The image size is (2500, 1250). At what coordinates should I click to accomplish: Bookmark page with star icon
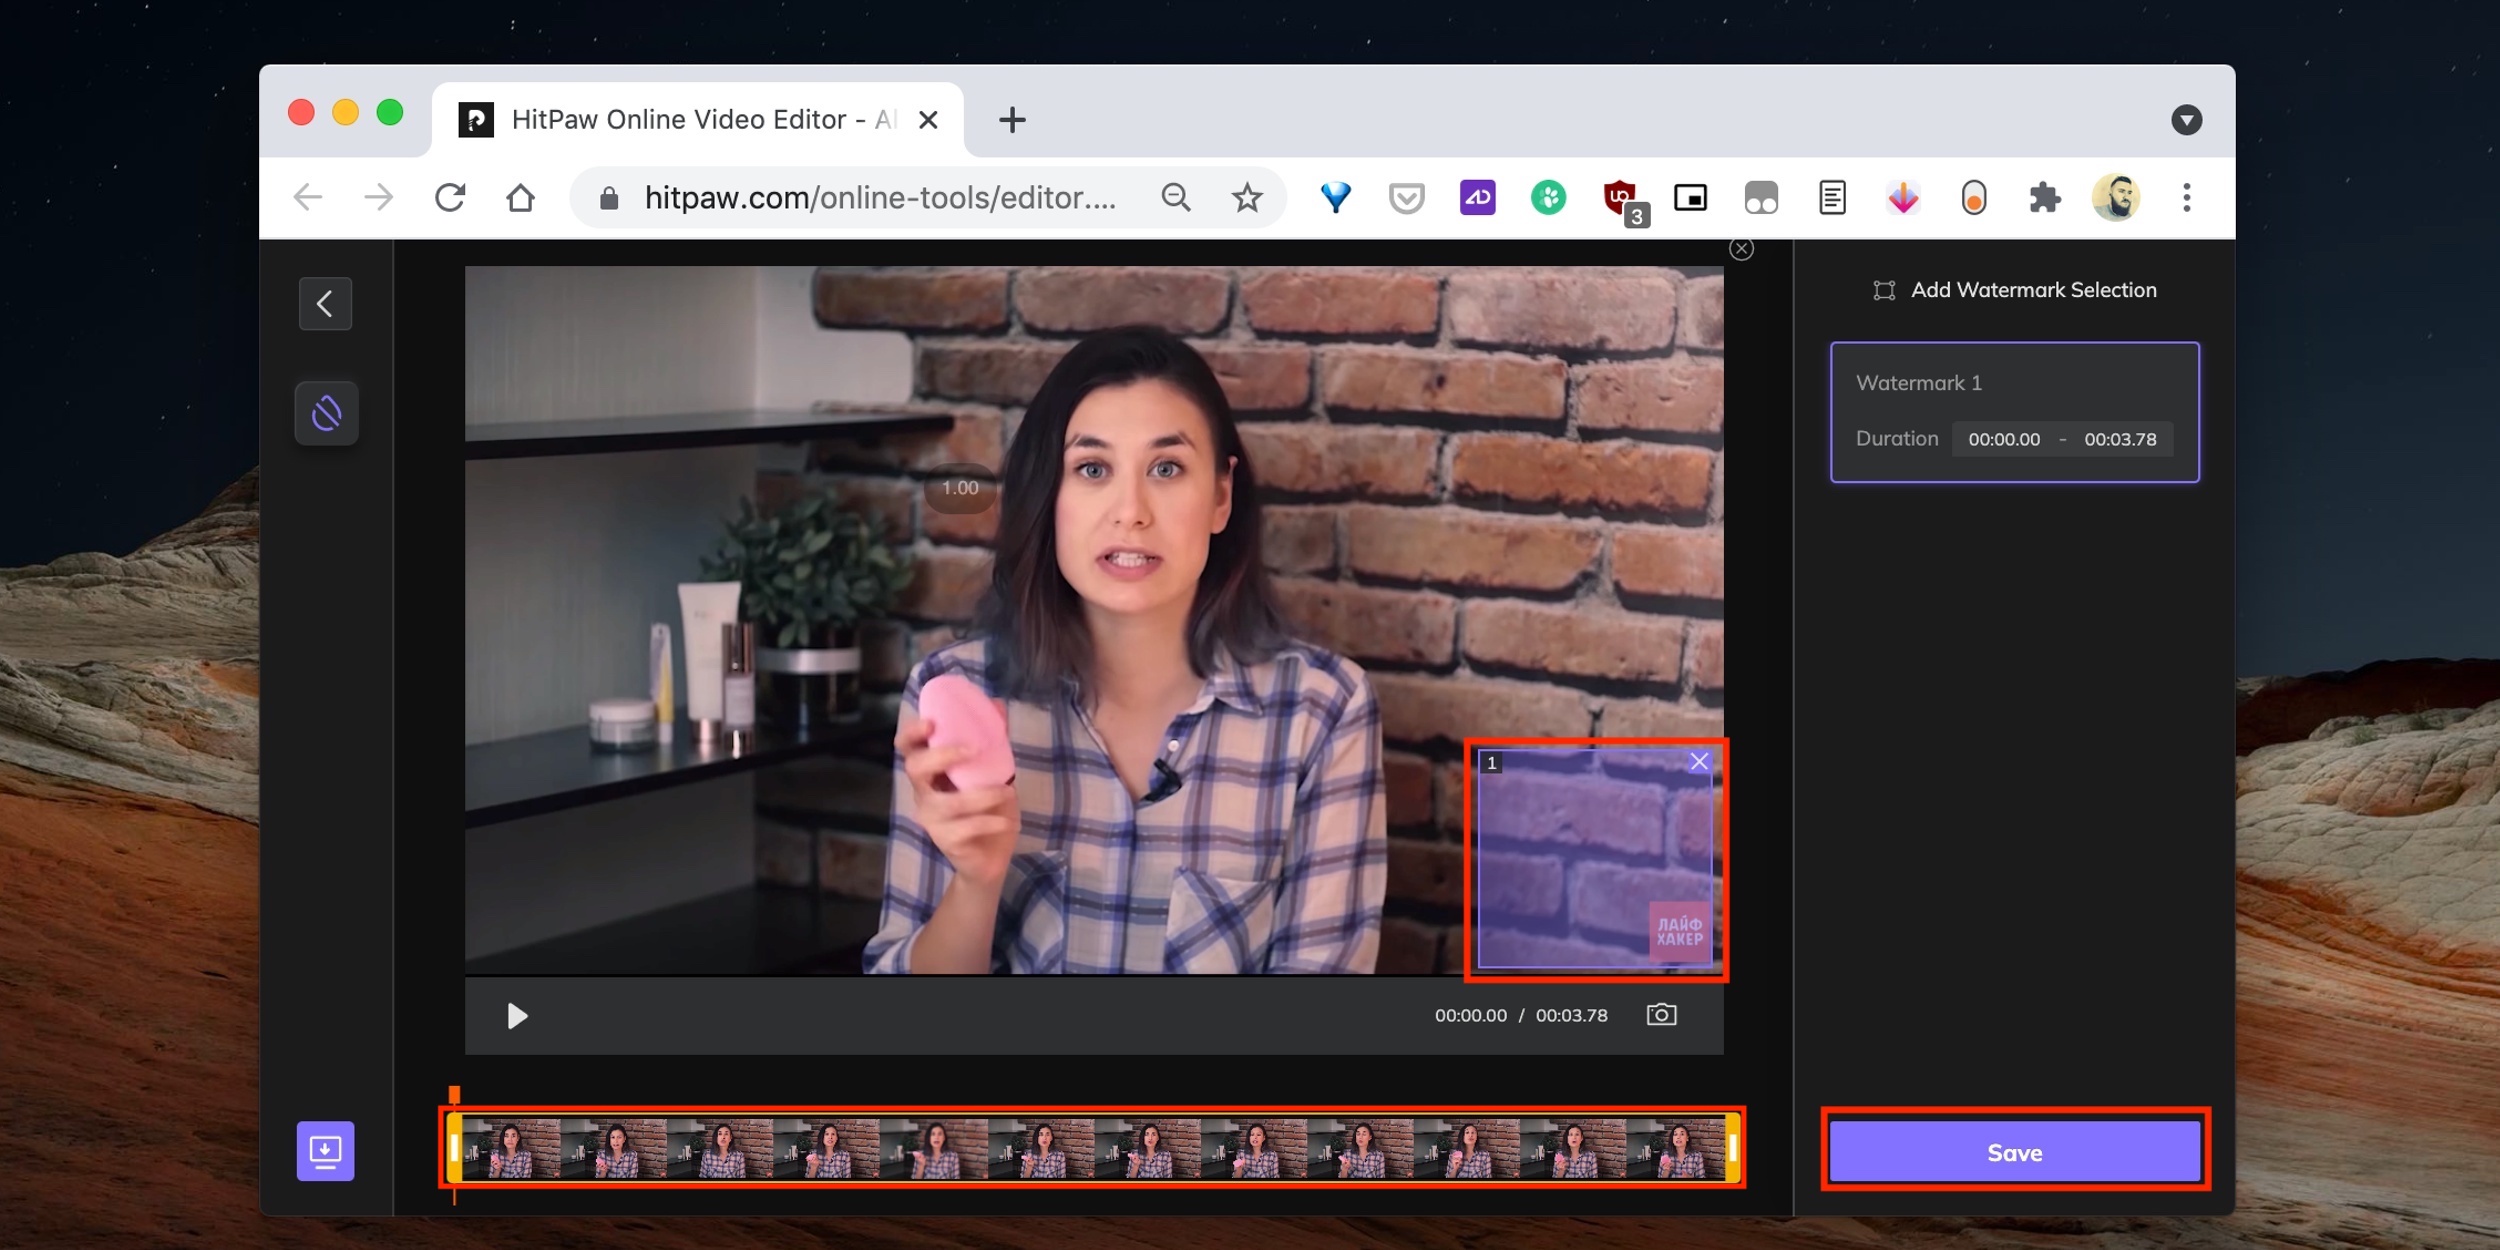pyautogui.click(x=1246, y=198)
